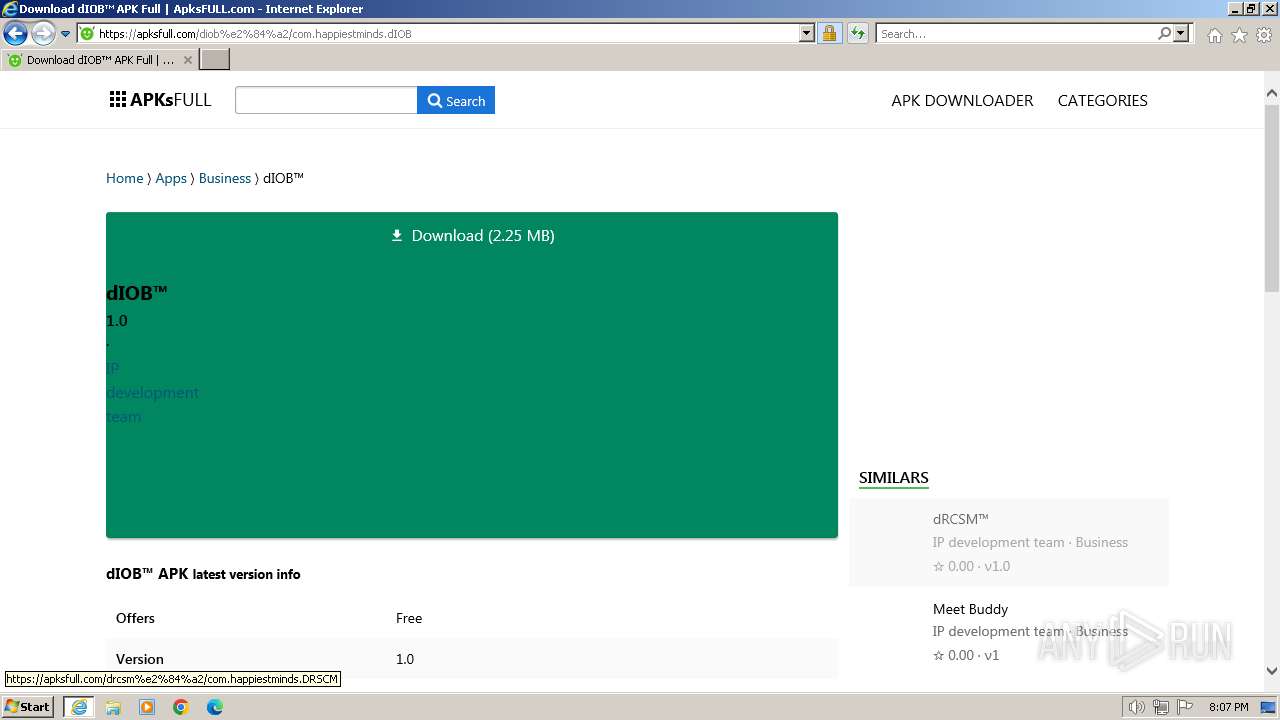Click the vertical scrollbar thumb

(x=1272, y=197)
